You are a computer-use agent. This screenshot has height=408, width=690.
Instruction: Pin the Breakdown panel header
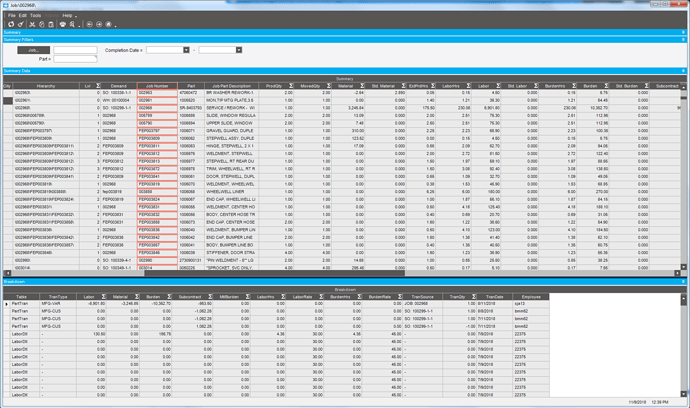pos(683,281)
